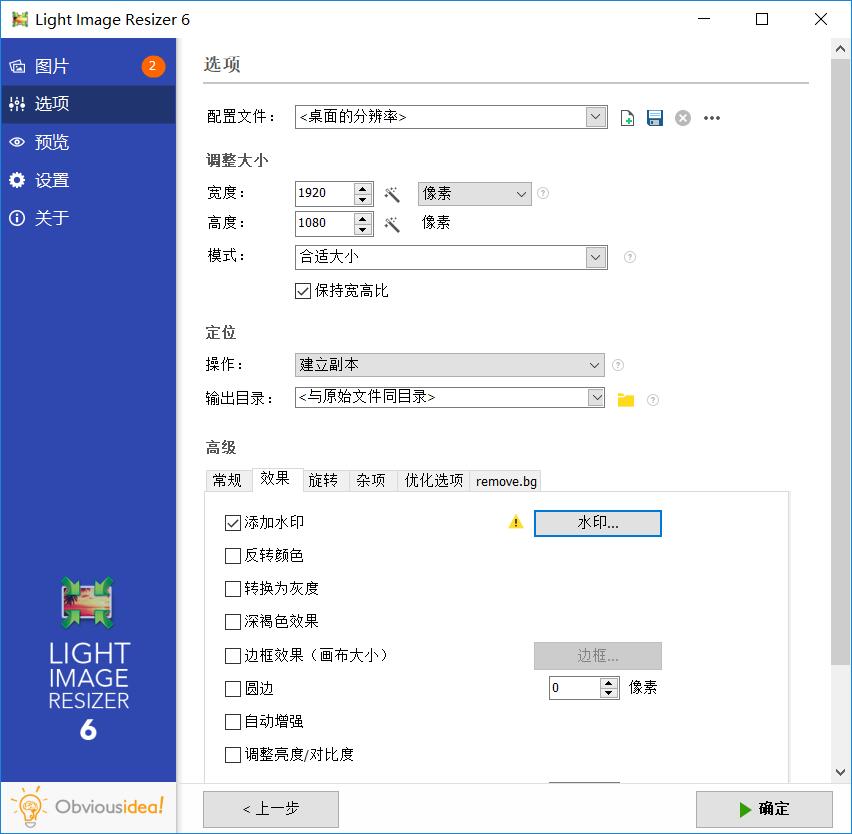Enable the 转换为灰度 checkbox
This screenshot has height=834, width=852.
[x=233, y=588]
